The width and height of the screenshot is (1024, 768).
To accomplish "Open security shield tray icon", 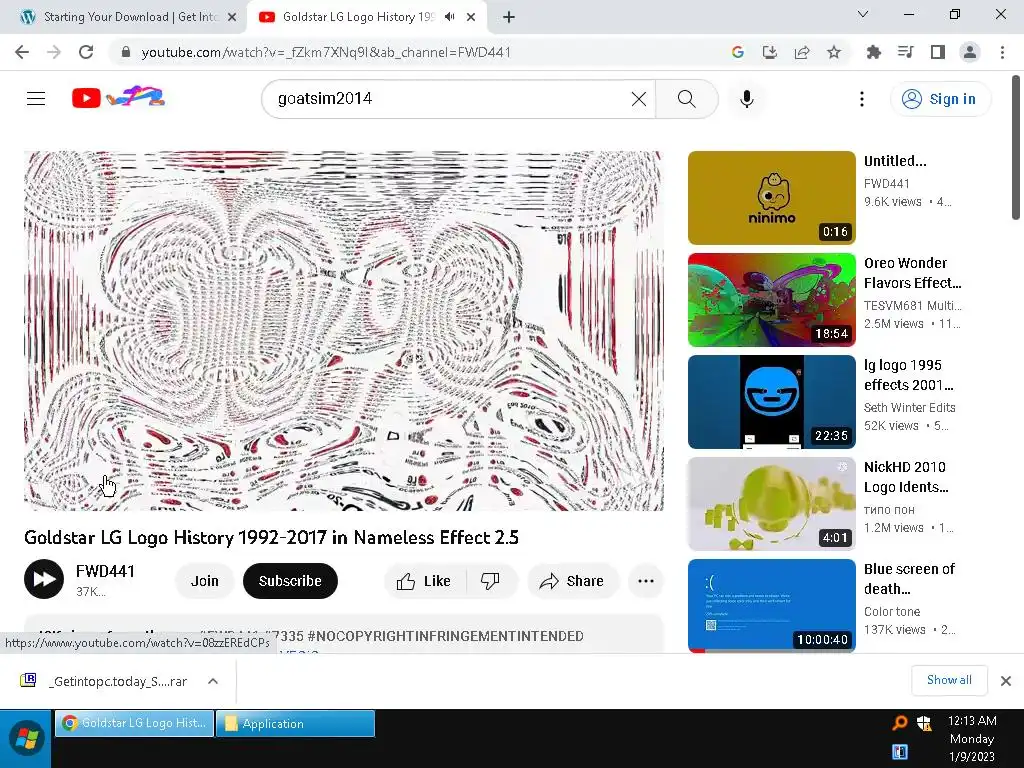I will tap(923, 722).
